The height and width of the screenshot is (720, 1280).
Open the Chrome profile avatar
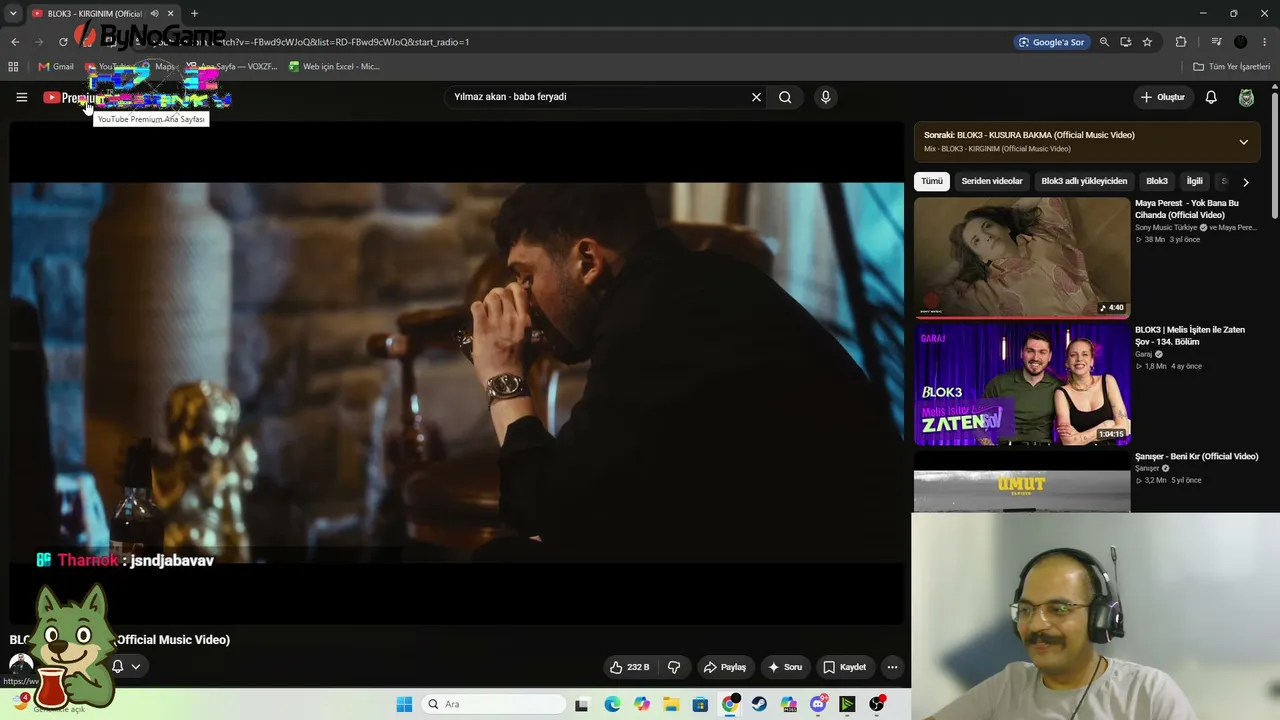pyautogui.click(x=1240, y=42)
